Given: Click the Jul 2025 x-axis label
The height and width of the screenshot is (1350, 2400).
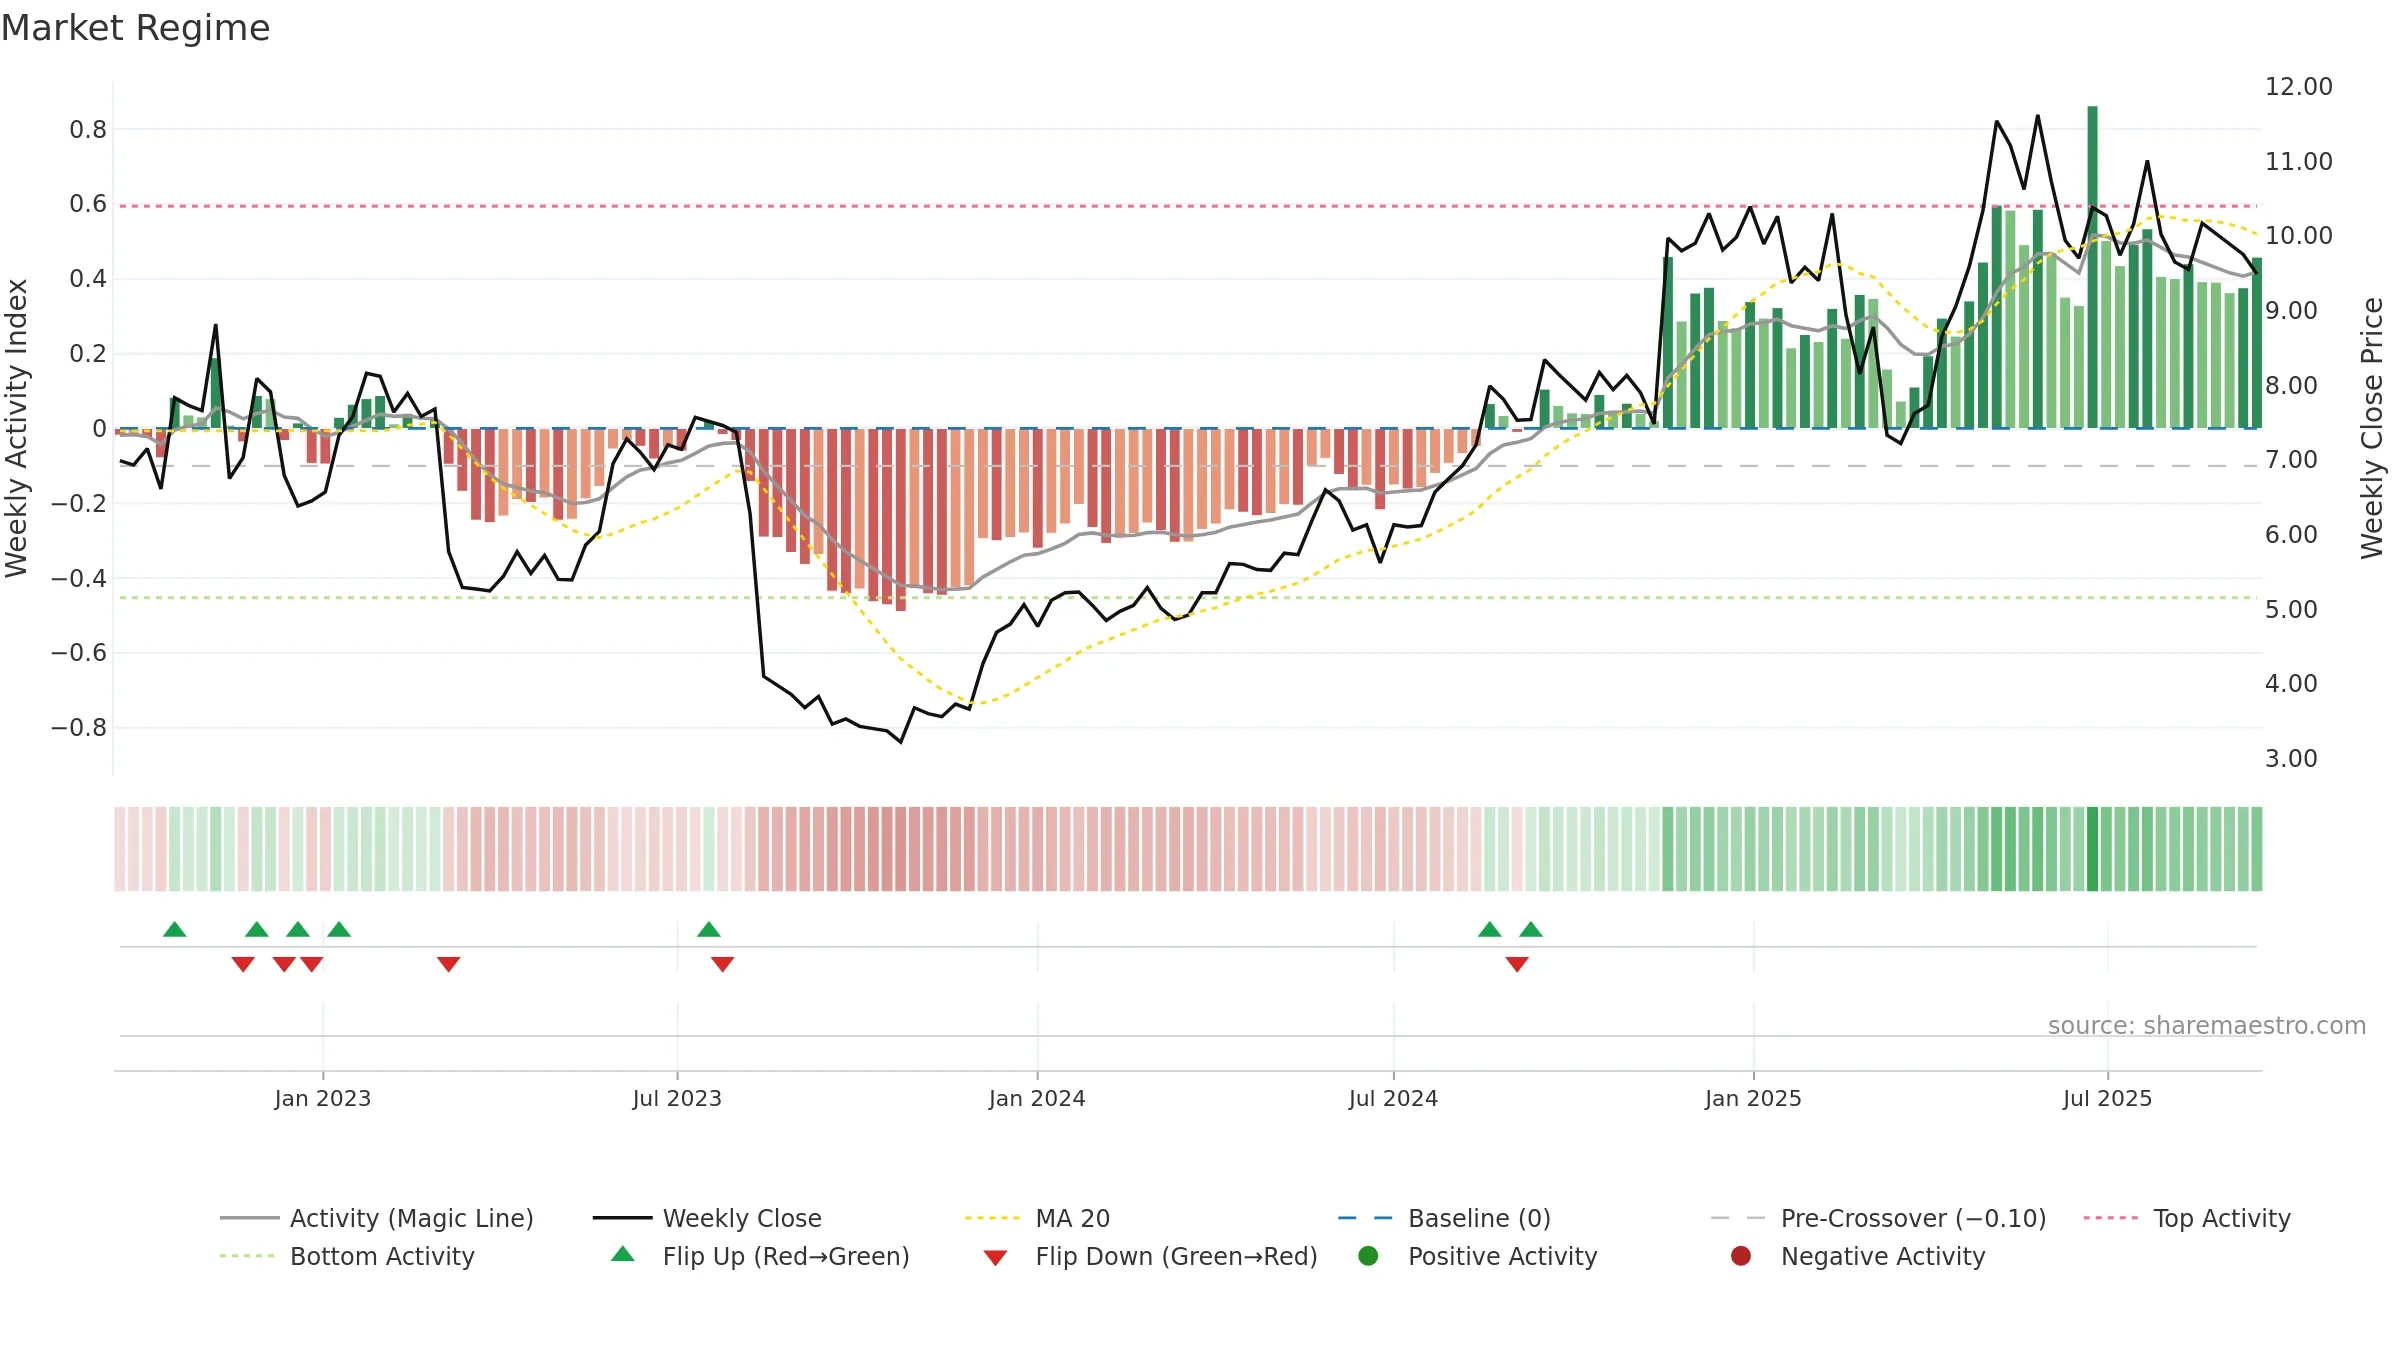Looking at the screenshot, I should coord(2107,1098).
